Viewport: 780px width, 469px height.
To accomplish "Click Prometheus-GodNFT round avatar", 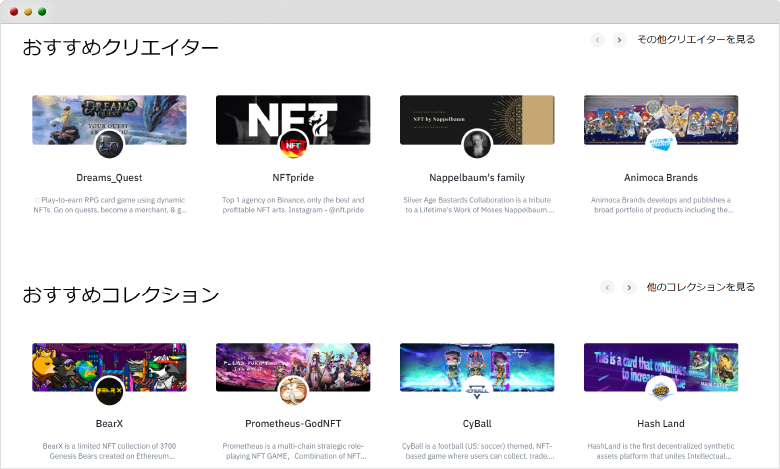I will [293, 391].
